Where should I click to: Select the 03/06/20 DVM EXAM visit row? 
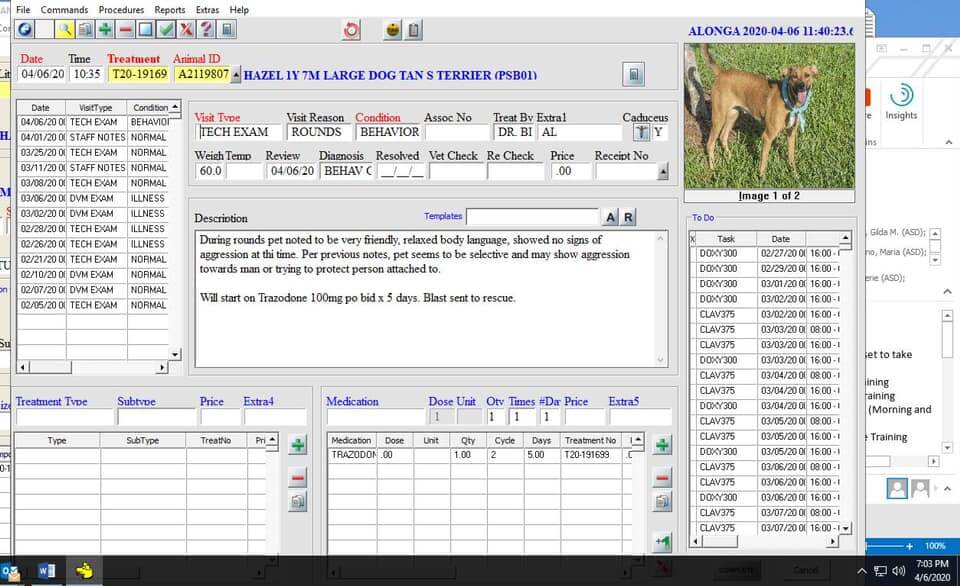pyautogui.click(x=95, y=198)
